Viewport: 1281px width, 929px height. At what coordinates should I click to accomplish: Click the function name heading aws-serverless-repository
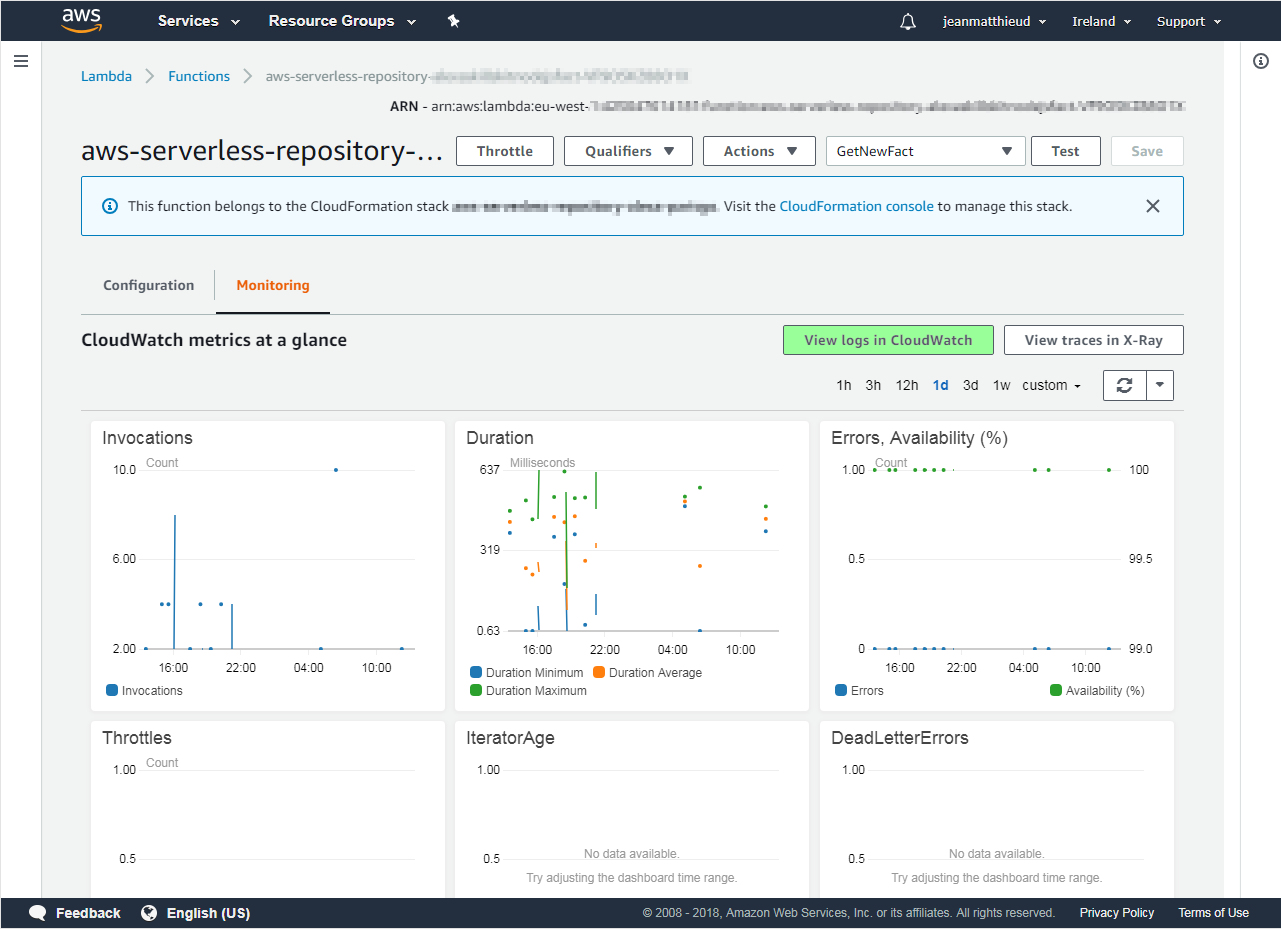coord(261,151)
